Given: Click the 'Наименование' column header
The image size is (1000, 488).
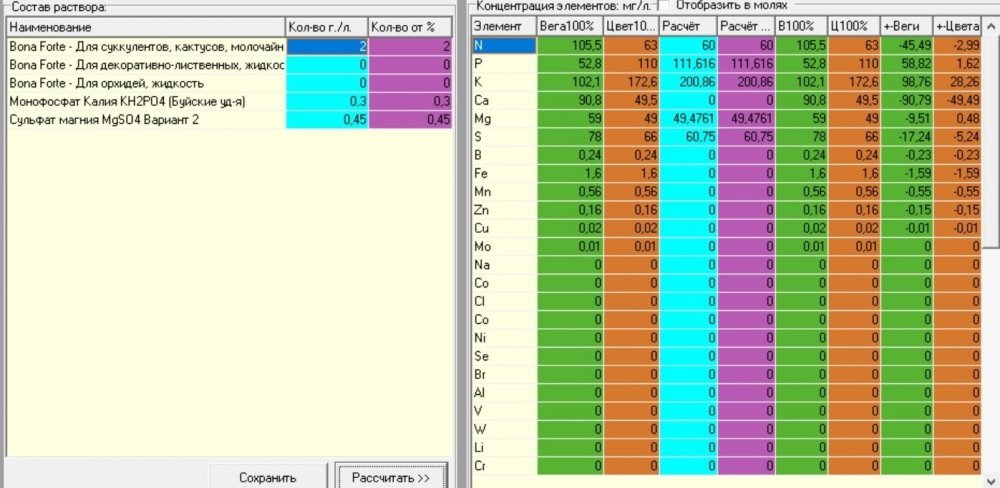Looking at the screenshot, I should click(145, 27).
